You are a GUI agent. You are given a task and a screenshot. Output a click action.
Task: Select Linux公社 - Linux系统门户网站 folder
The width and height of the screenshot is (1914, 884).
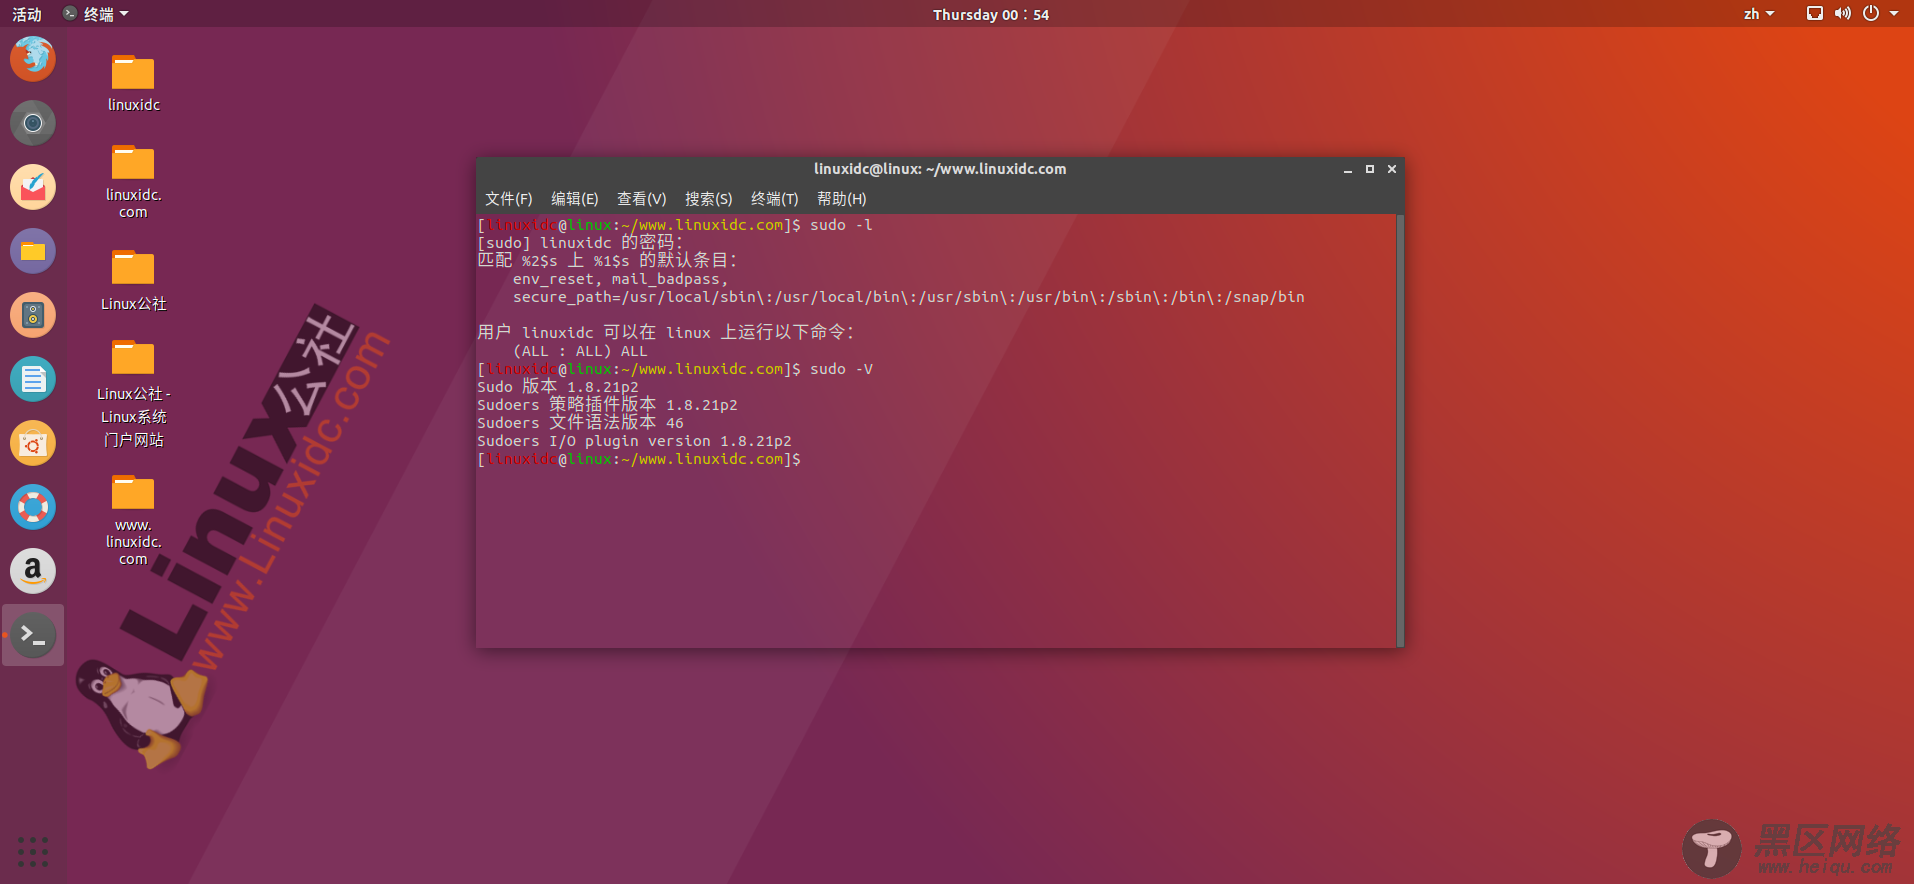133,393
